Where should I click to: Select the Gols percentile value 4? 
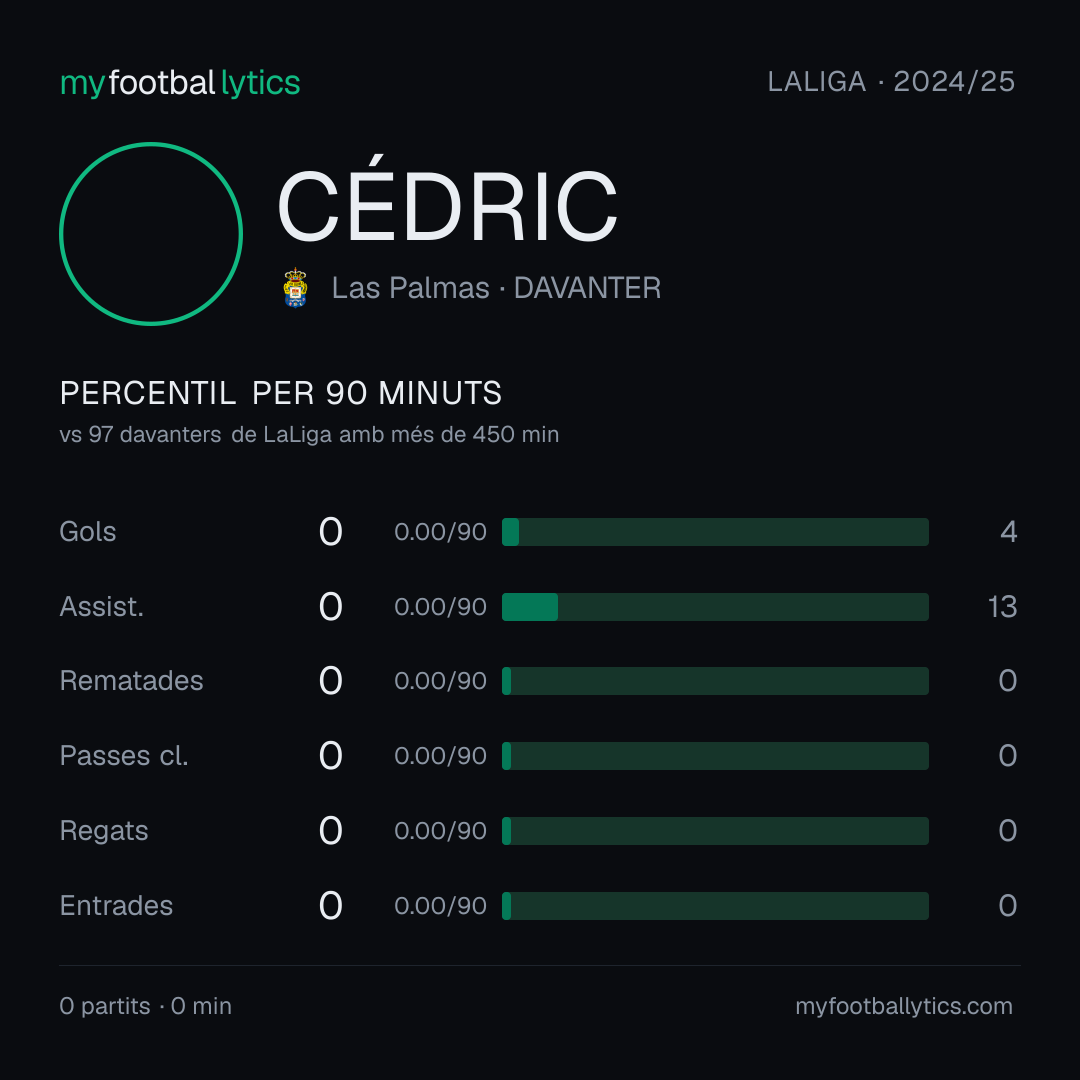1008,532
